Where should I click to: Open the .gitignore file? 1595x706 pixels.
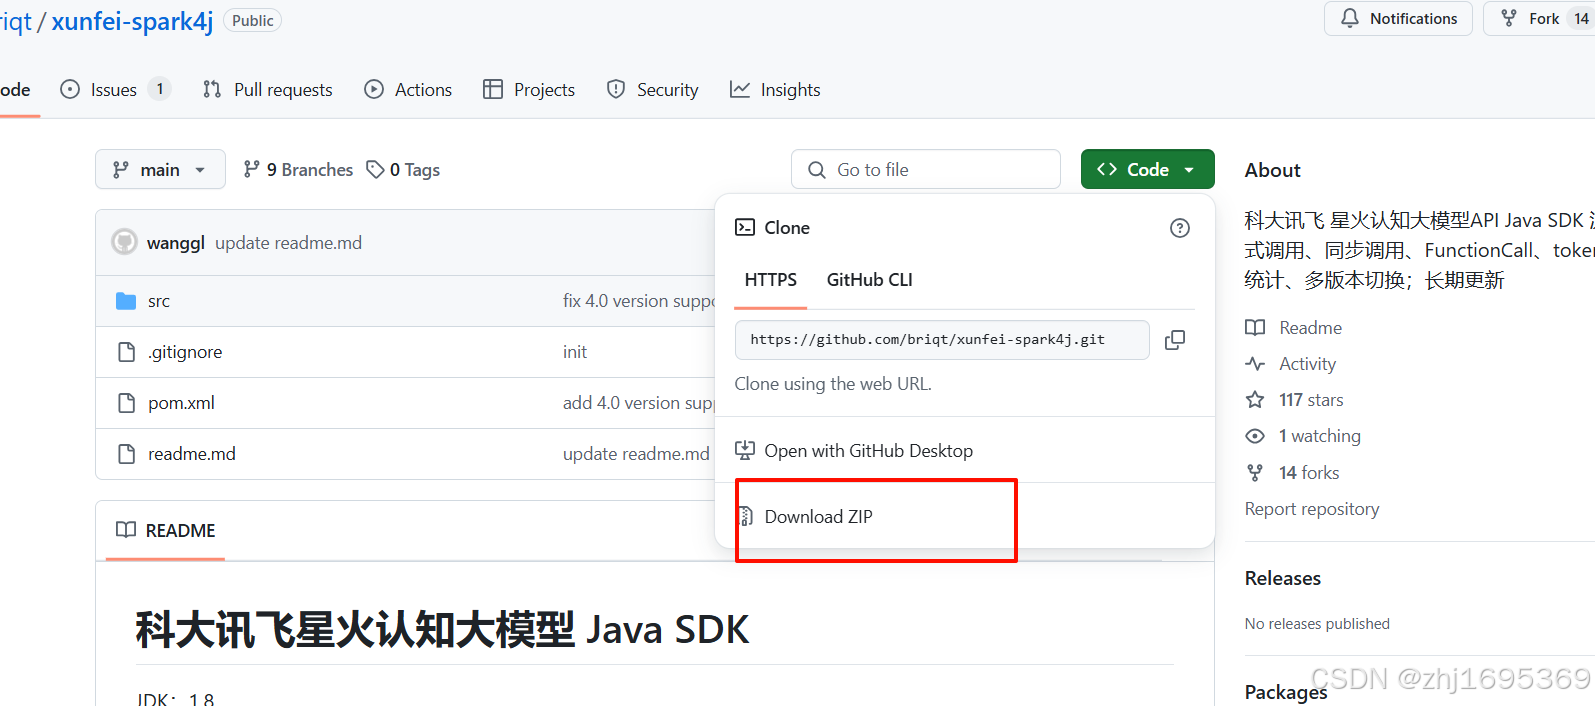click(185, 352)
